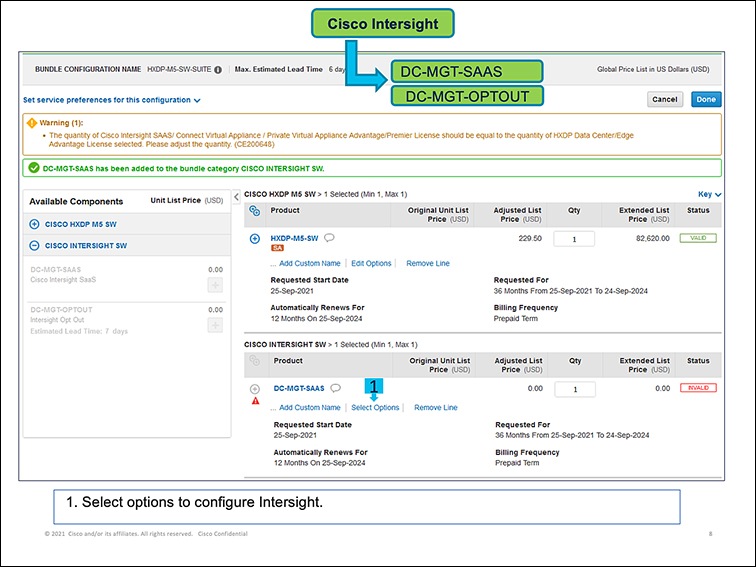756x567 pixels.
Task: Click the Qty field for DC-MGT-SAAS
Action: [575, 389]
